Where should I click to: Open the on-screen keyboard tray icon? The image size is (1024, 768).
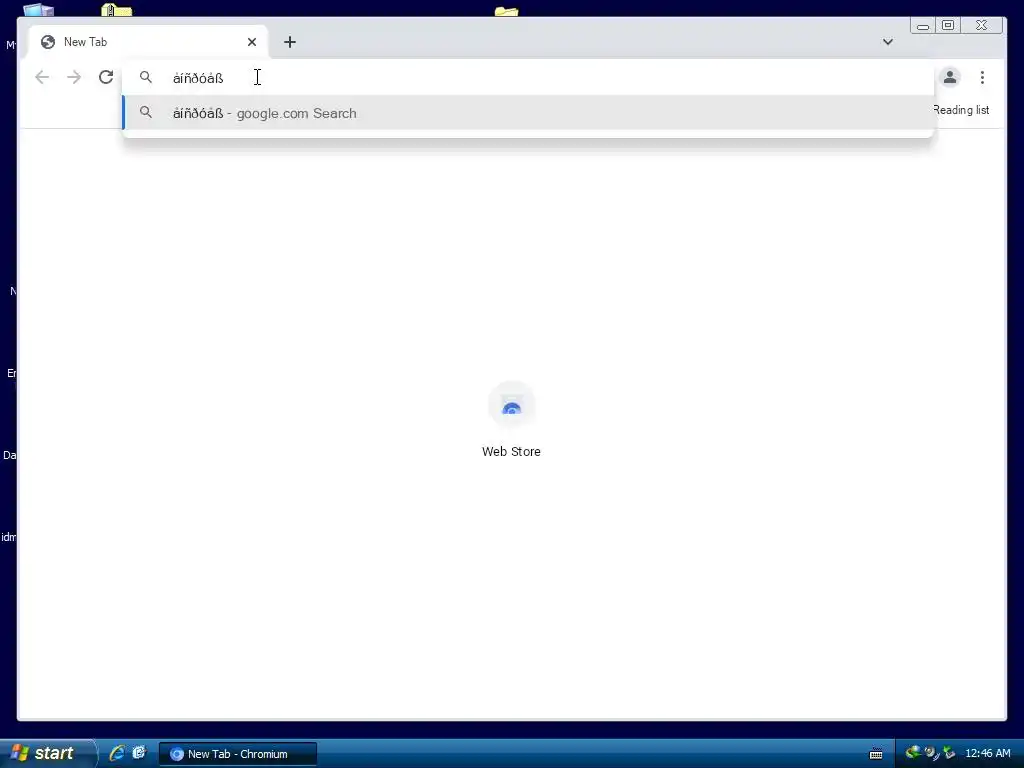pos(876,754)
